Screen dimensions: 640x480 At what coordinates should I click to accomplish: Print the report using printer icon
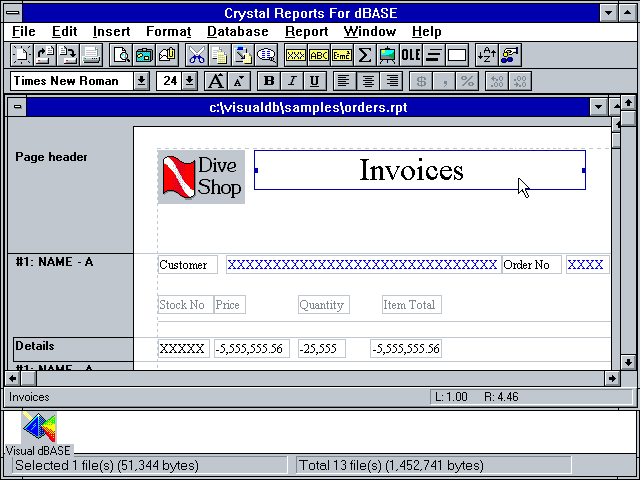click(91, 55)
